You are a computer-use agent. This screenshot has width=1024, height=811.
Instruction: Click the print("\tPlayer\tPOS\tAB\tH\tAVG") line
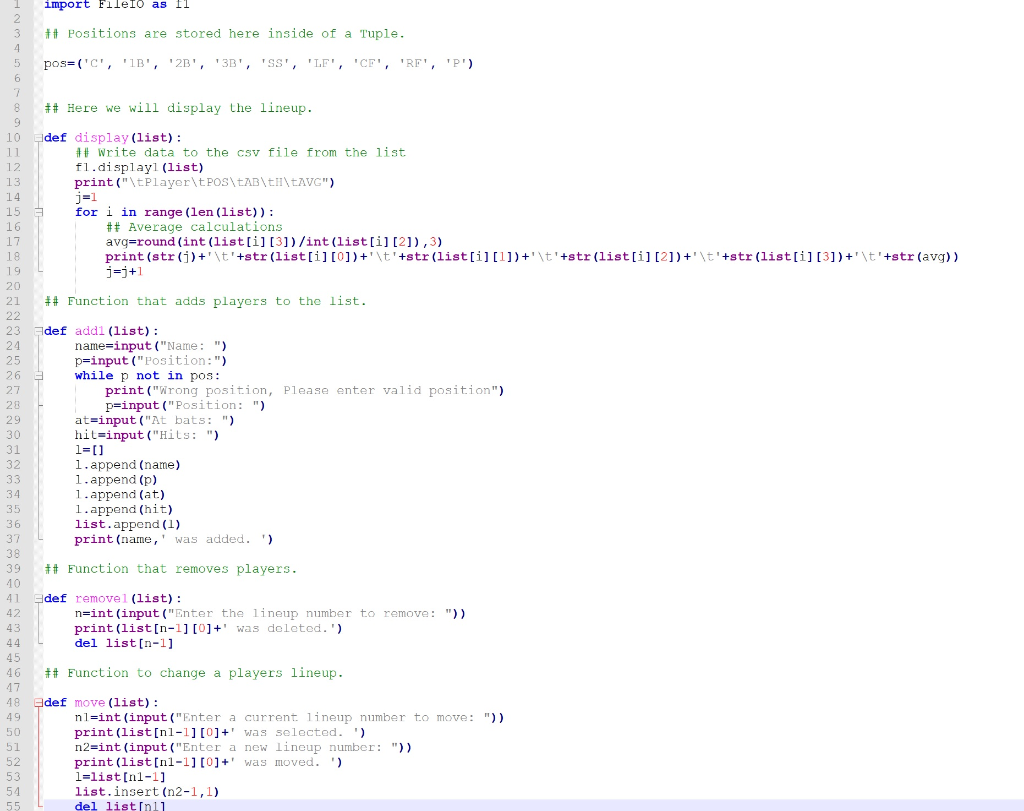pos(204,183)
